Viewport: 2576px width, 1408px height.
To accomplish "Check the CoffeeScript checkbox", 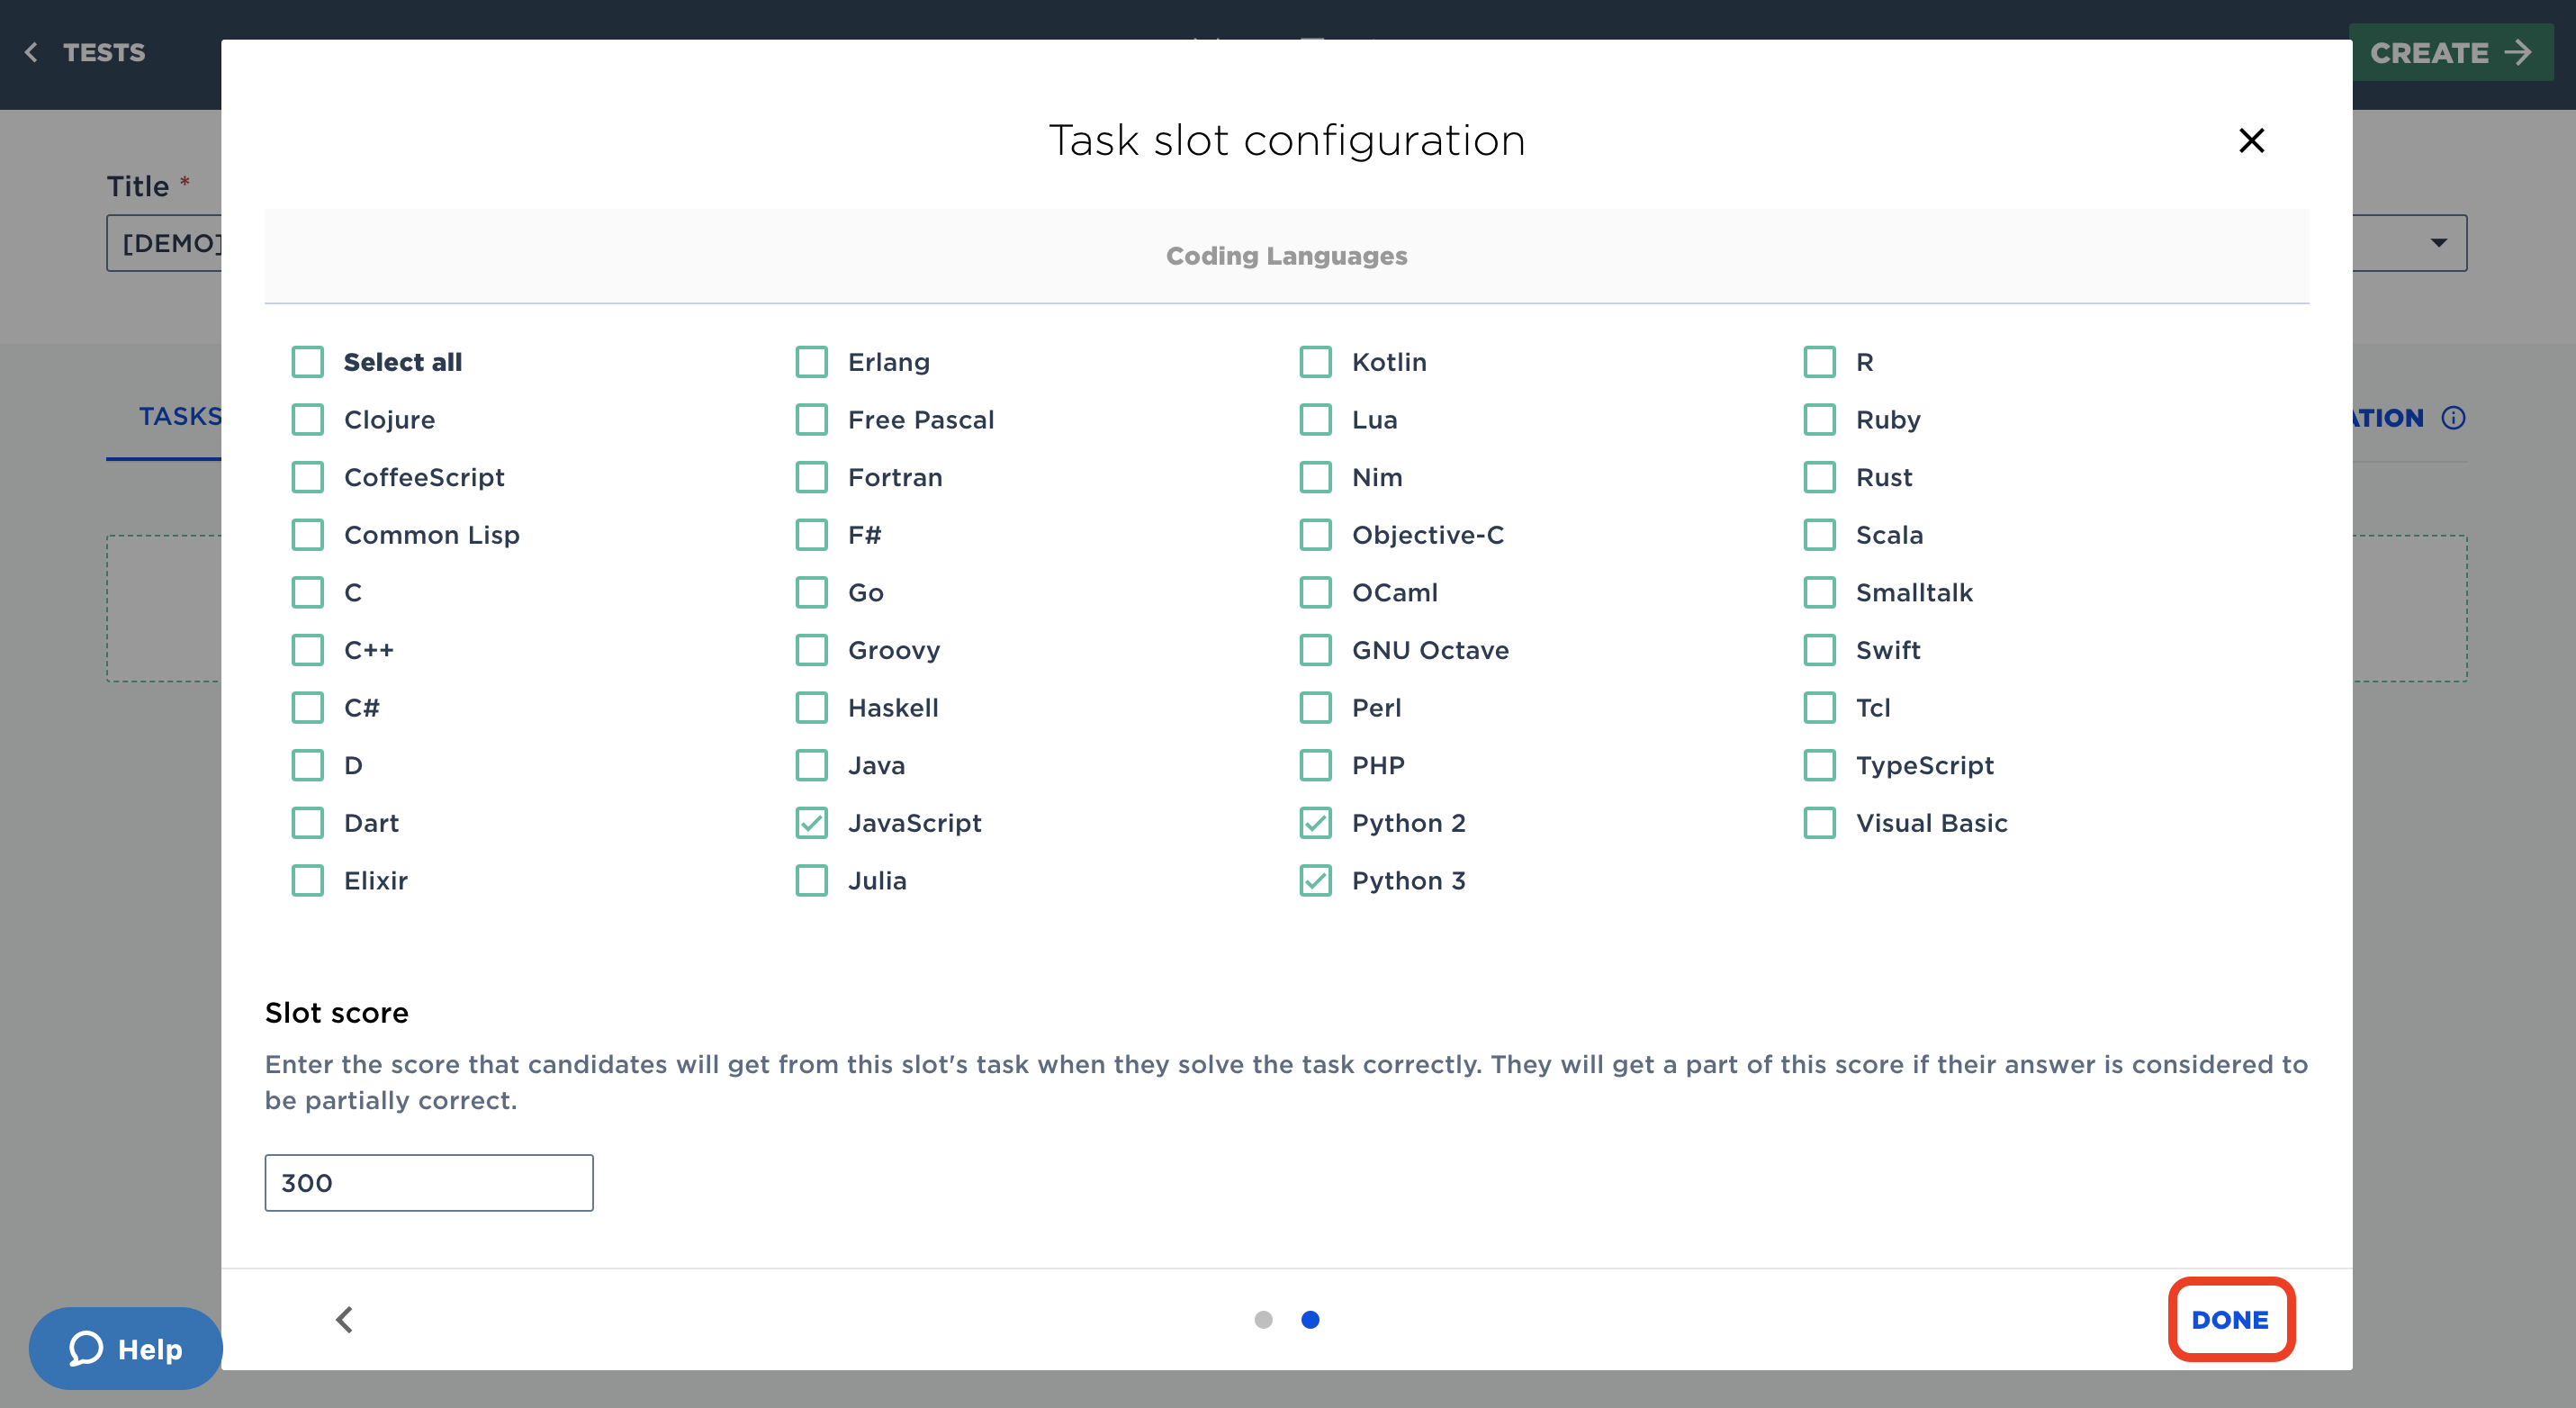I will (308, 477).
